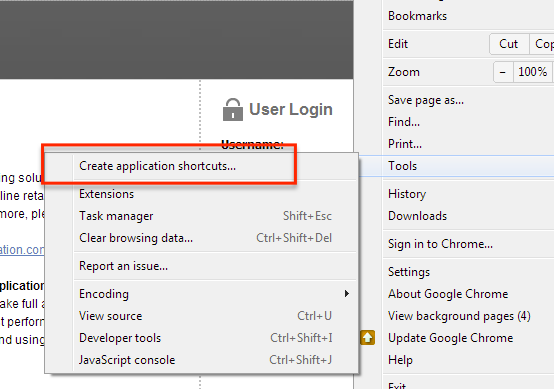Image resolution: width=554 pixels, height=389 pixels.
Task: Choose Report an issue entry
Action: point(201,266)
